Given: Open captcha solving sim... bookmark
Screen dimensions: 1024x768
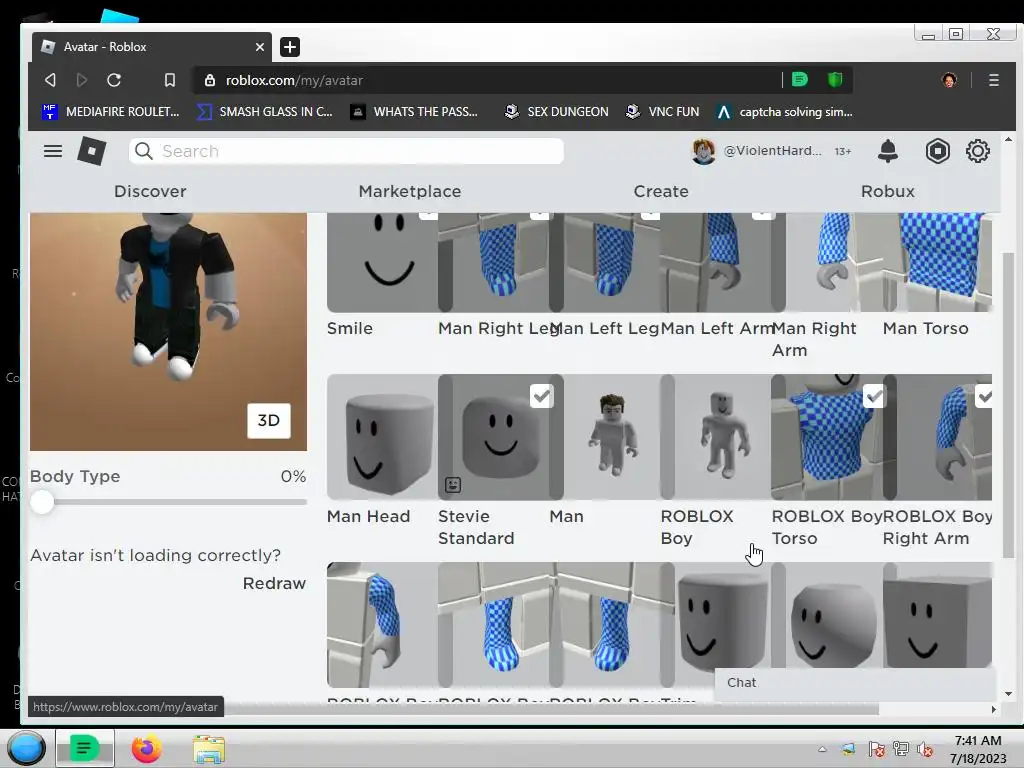Looking at the screenshot, I should (x=784, y=112).
